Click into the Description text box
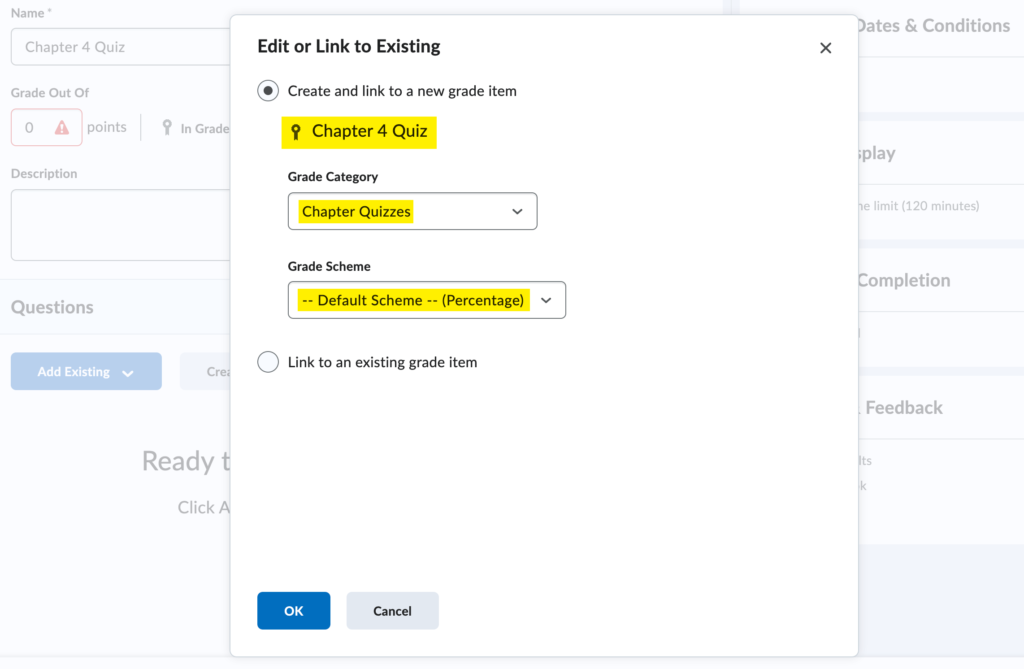Screen dimensions: 1024x669 tap(120, 225)
